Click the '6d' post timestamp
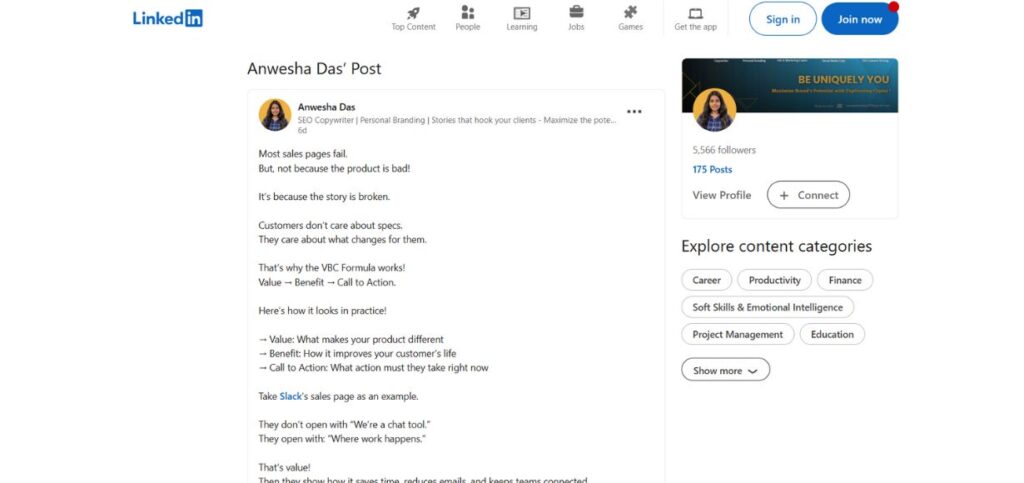Image resolution: width=1024 pixels, height=483 pixels. [302, 131]
